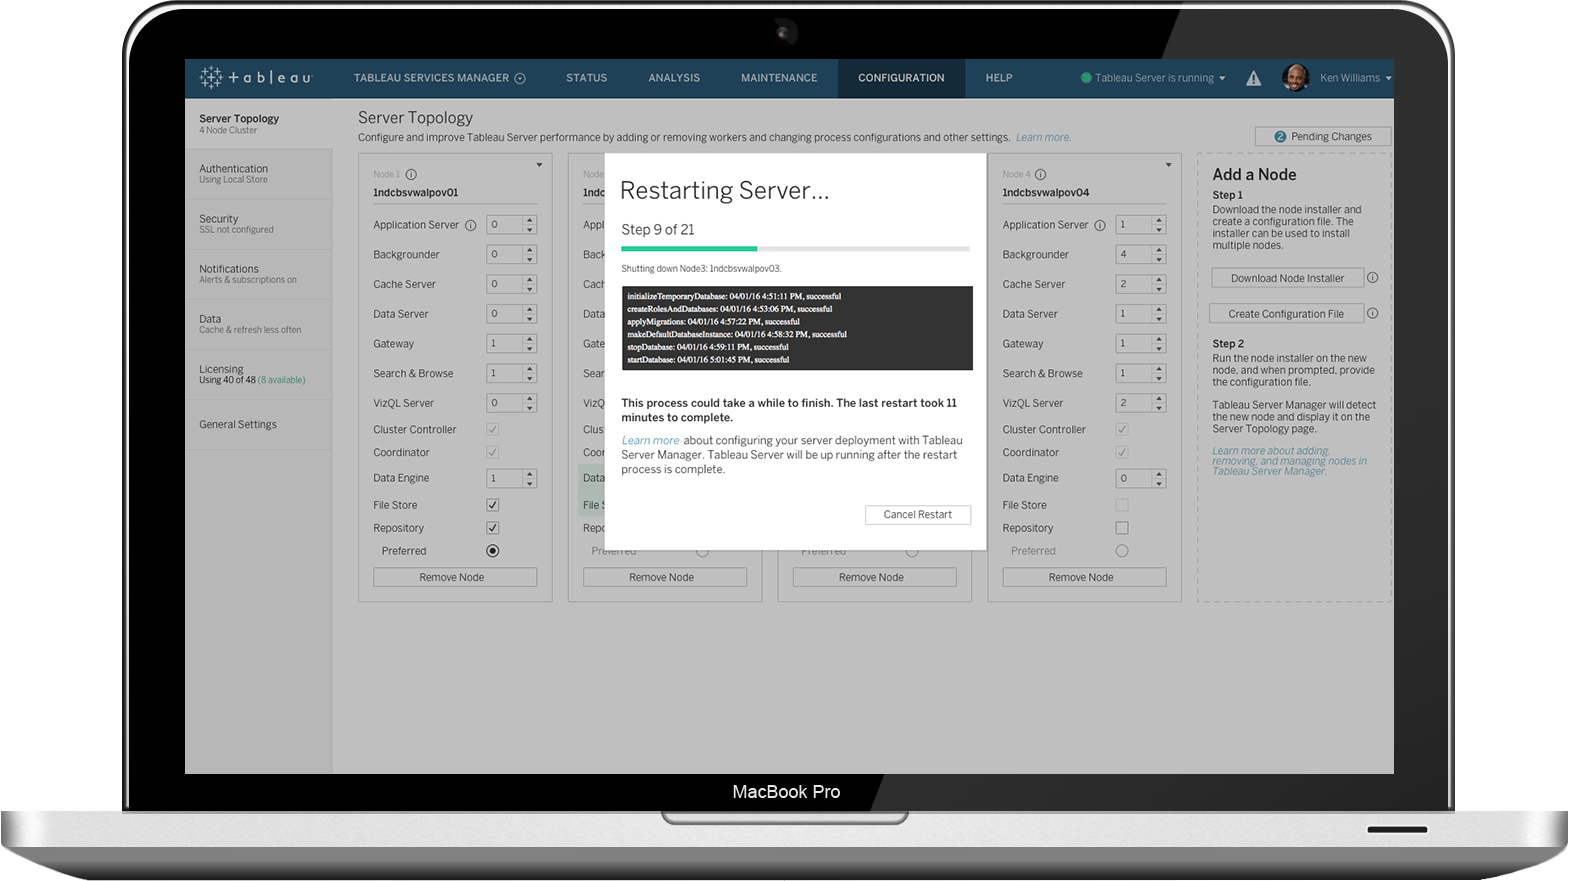Click the Pending Changes count badge icon
Screen dimensions: 1569x881
point(1280,137)
